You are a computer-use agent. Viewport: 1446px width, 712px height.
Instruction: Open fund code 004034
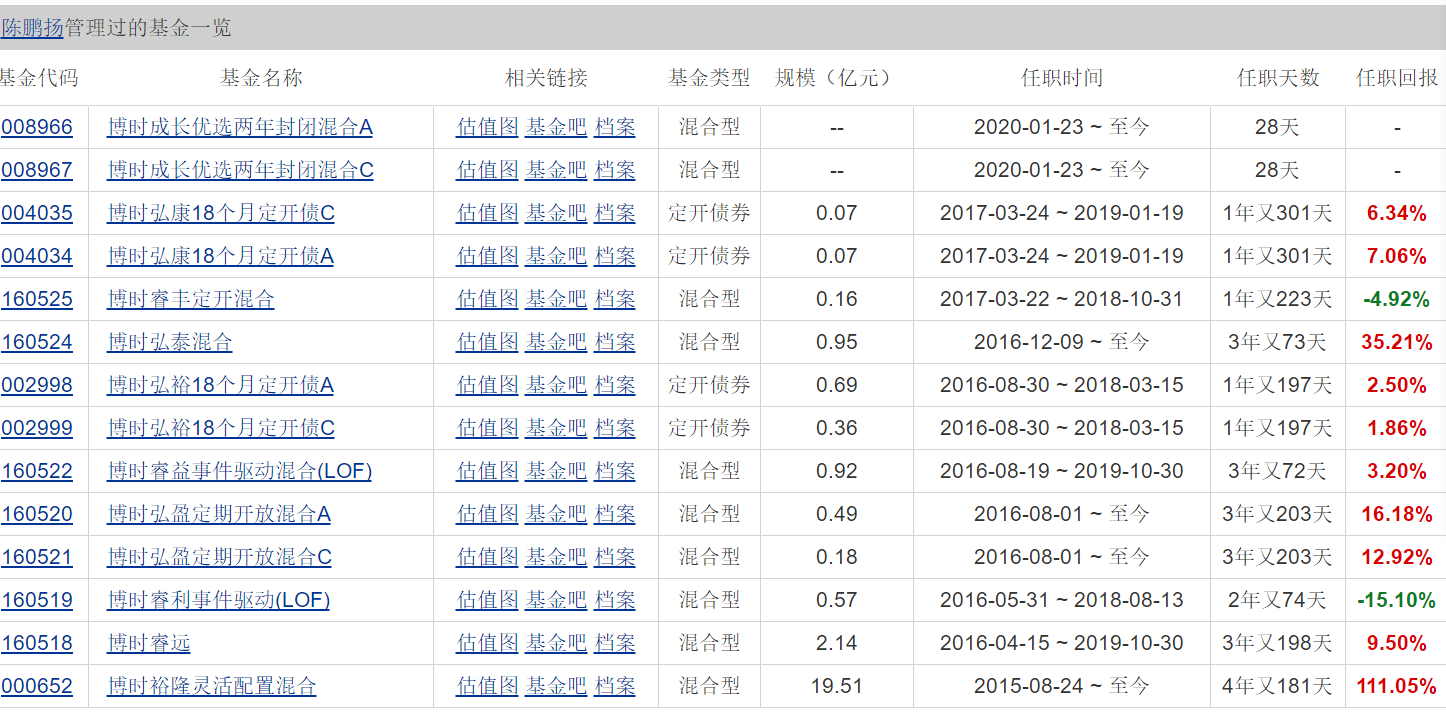pyautogui.click(x=37, y=256)
